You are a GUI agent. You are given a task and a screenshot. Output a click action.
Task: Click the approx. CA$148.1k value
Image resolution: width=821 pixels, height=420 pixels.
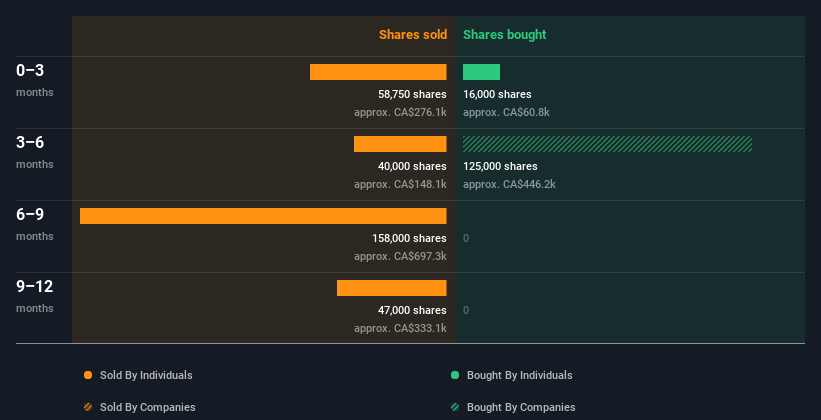400,184
